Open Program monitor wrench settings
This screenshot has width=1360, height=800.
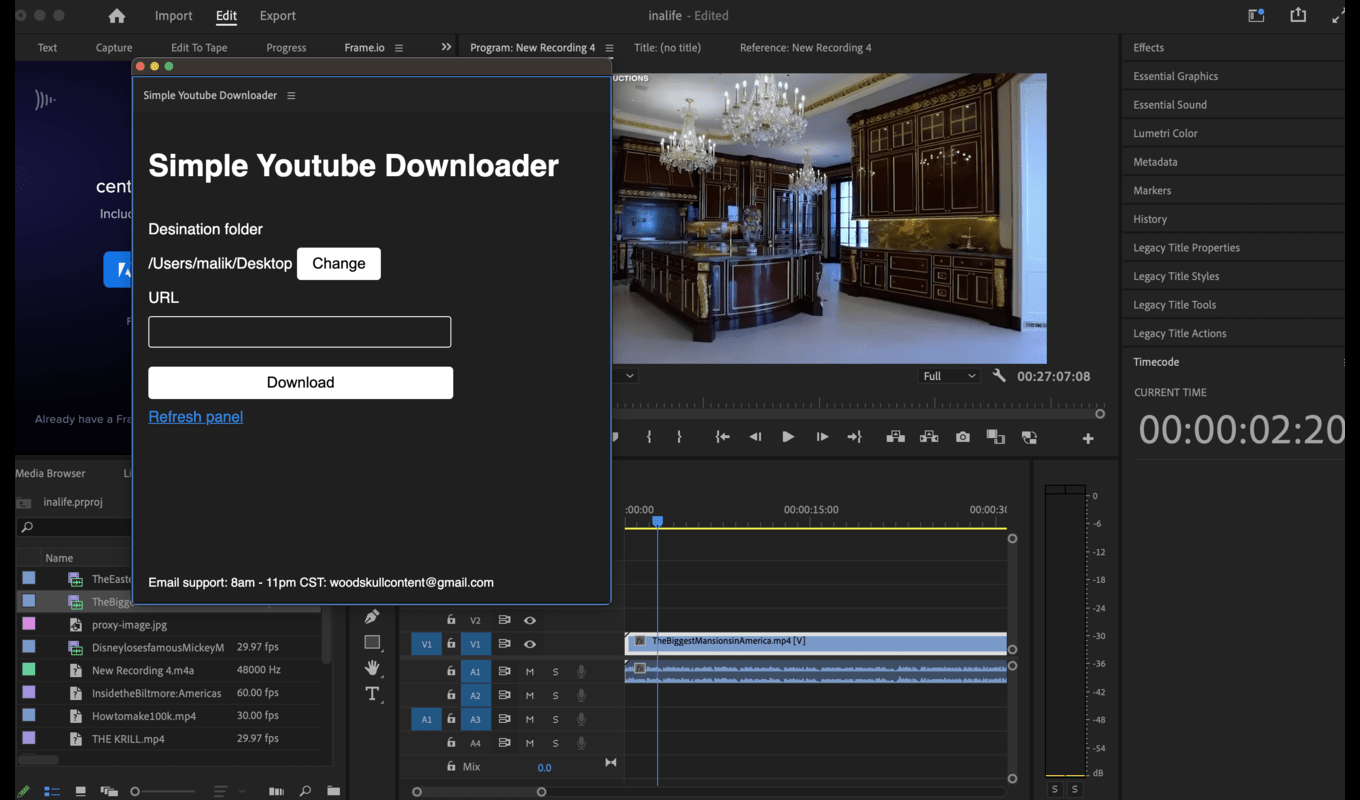pos(999,376)
